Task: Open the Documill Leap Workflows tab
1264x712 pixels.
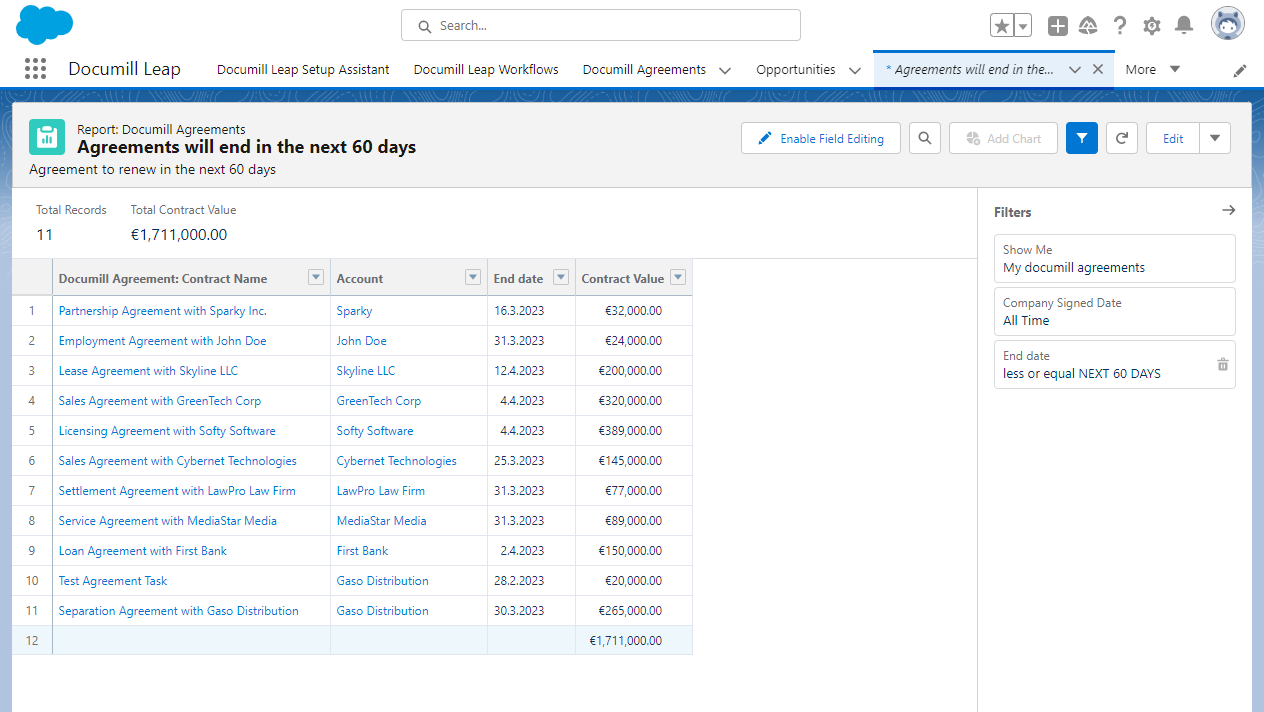Action: [486, 70]
